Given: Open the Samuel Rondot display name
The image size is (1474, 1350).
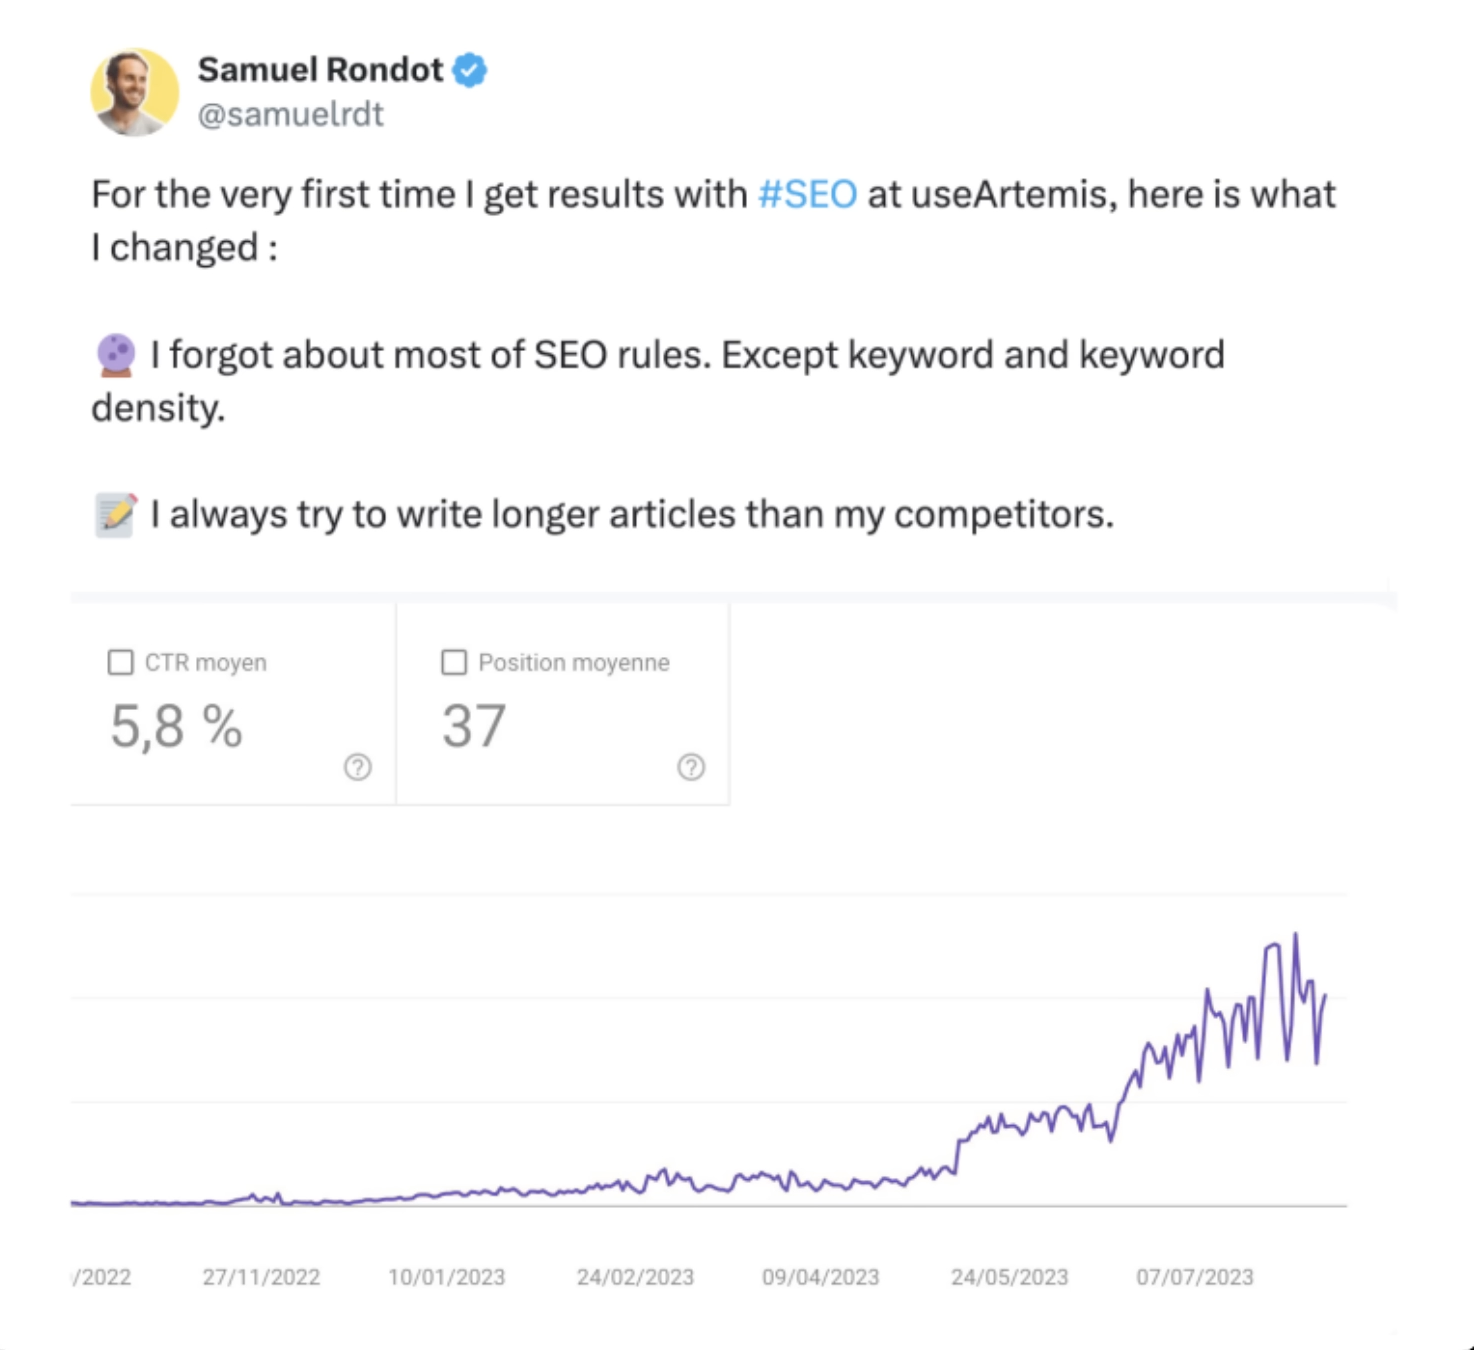Looking at the screenshot, I should [x=320, y=70].
